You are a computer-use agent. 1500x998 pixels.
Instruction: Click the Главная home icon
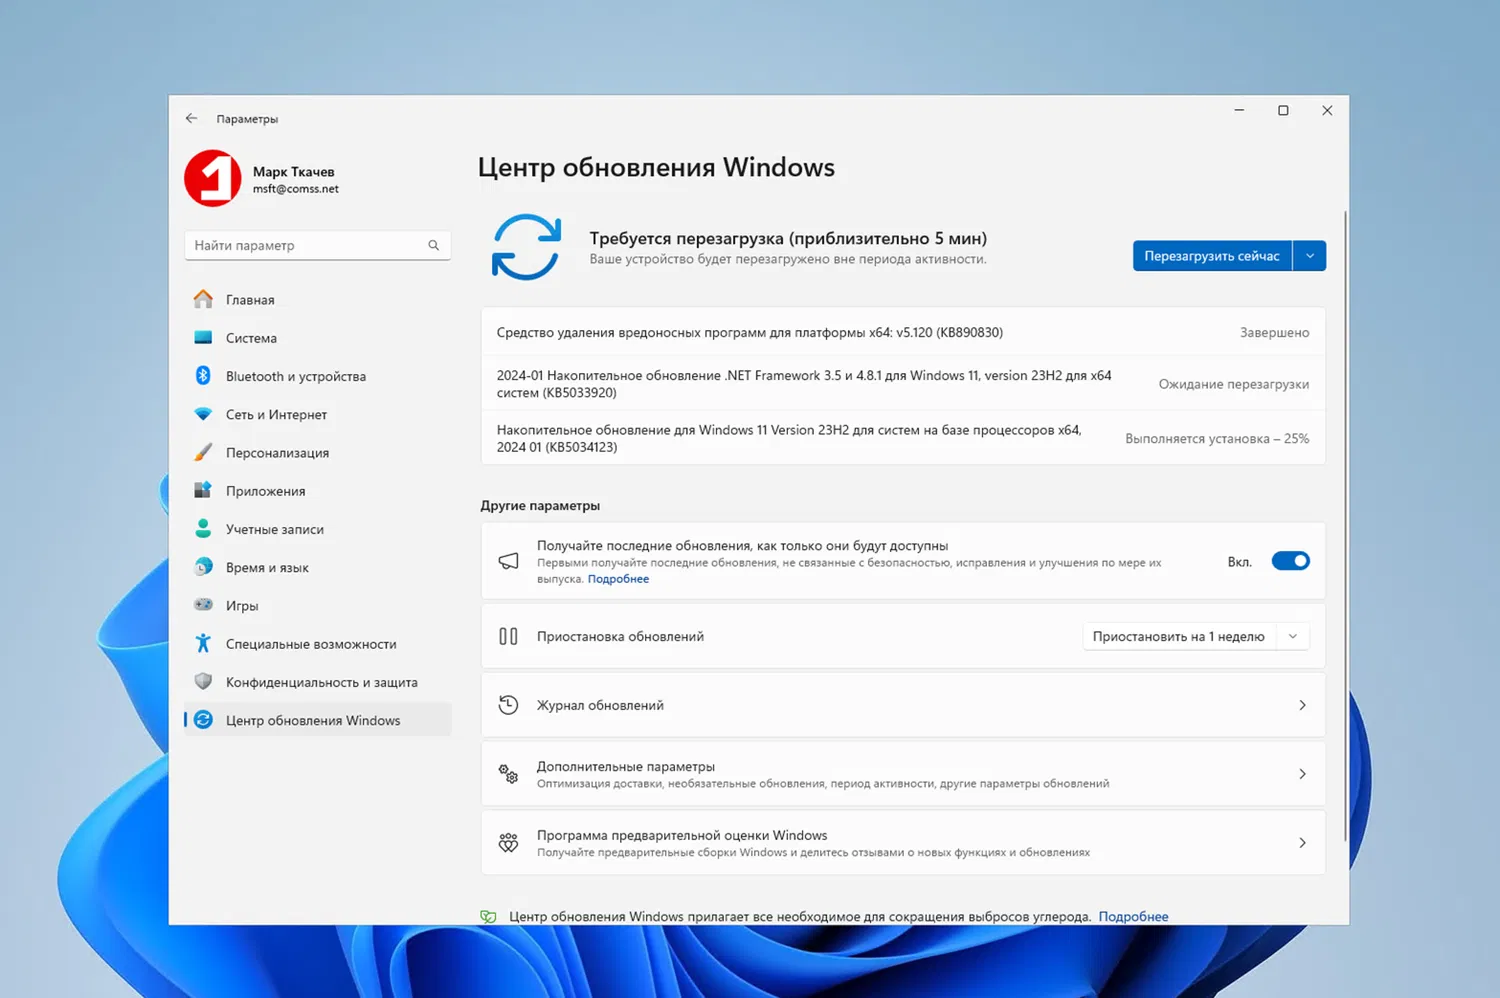pos(203,299)
